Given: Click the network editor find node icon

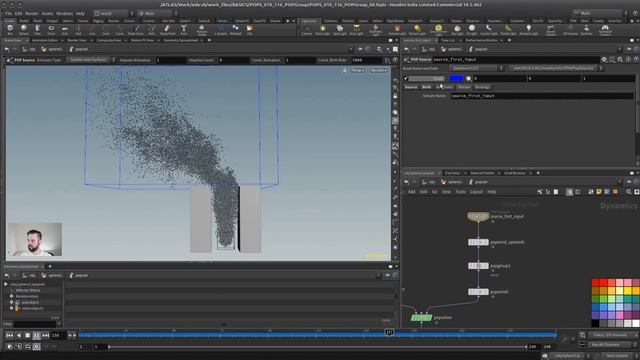Looking at the screenshot, I should coord(629,192).
